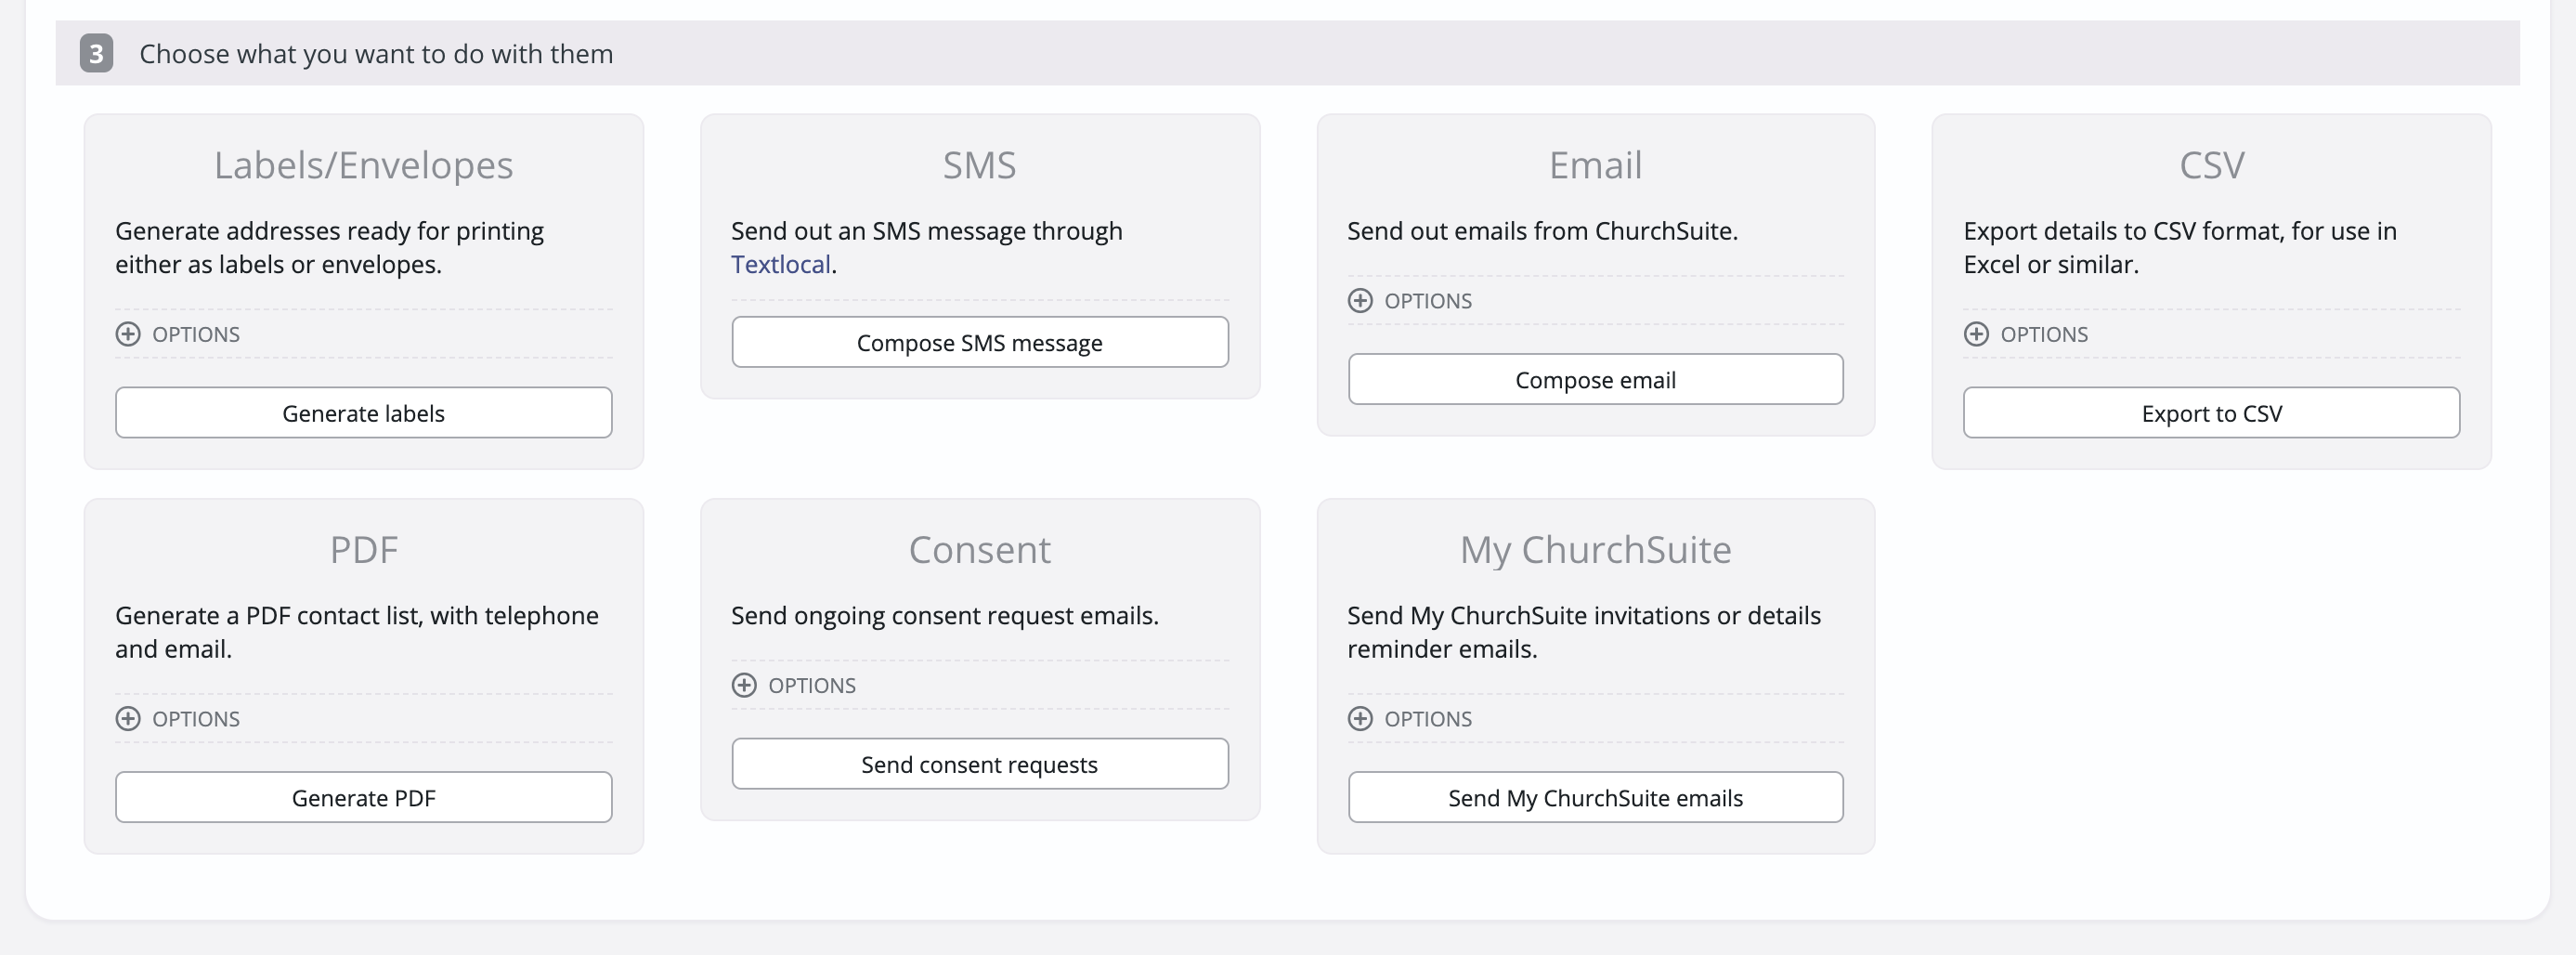
Task: Click the 'Choose what you want to do with them' header
Action: (x=375, y=54)
